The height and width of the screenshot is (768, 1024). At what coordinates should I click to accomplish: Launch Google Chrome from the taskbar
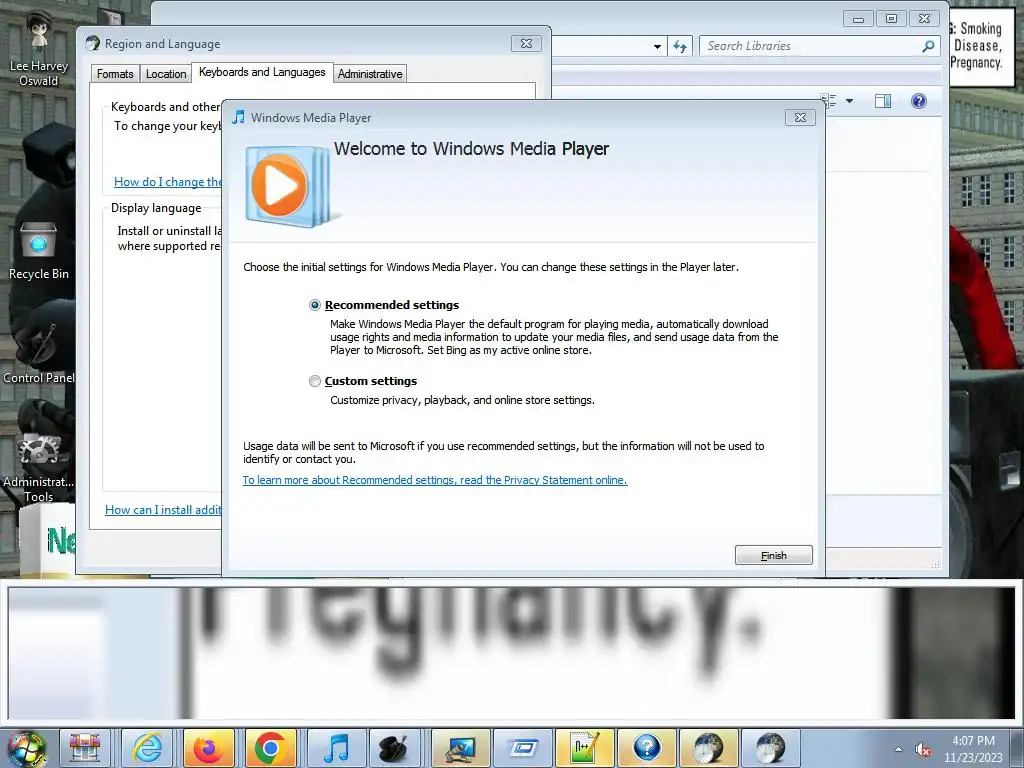(x=270, y=748)
